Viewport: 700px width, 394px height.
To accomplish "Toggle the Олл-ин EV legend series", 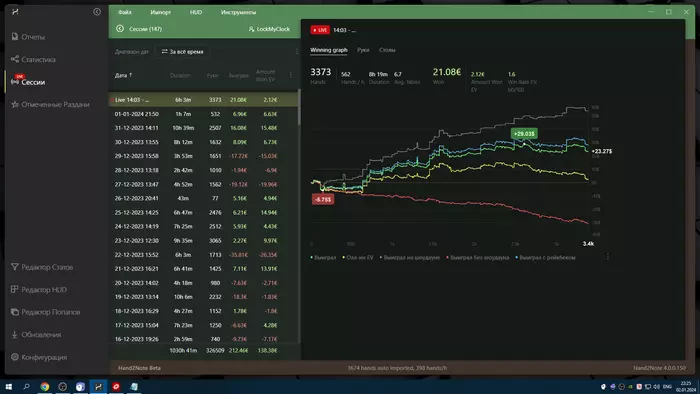I will tap(358, 257).
